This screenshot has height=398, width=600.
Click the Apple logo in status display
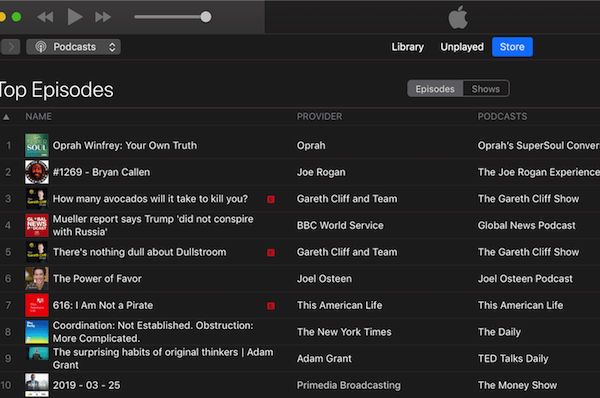tap(458, 17)
